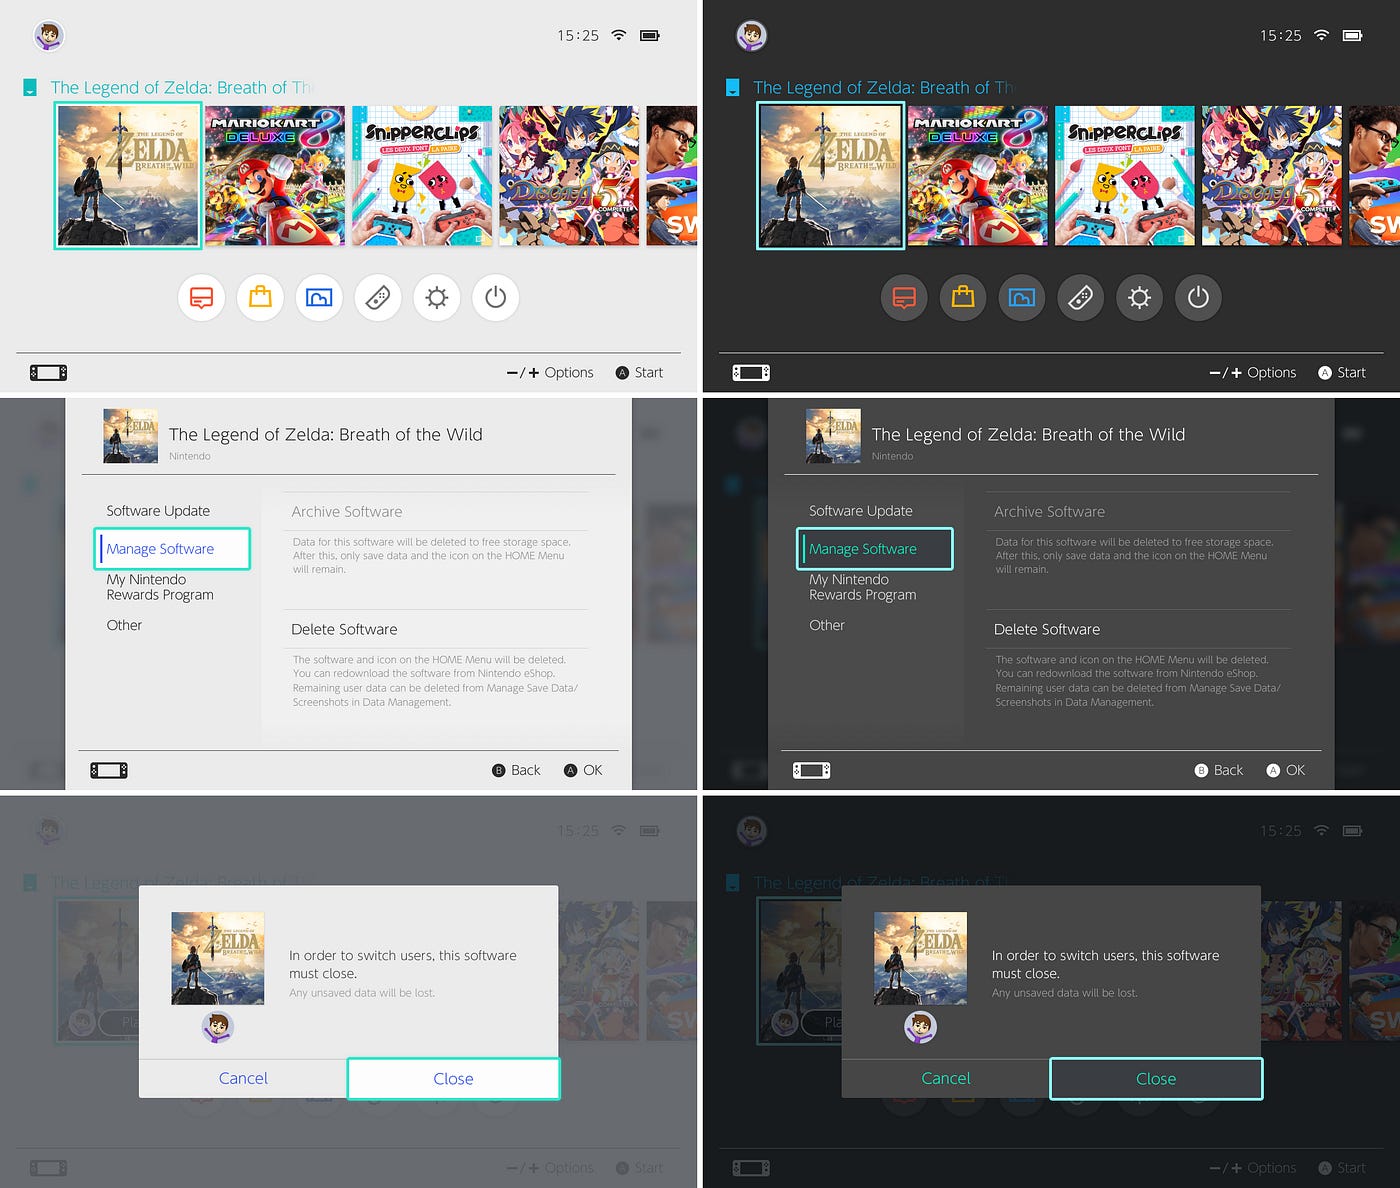Open Nintendo eShop icon on dark home screen
The image size is (1400, 1188).
point(963,298)
